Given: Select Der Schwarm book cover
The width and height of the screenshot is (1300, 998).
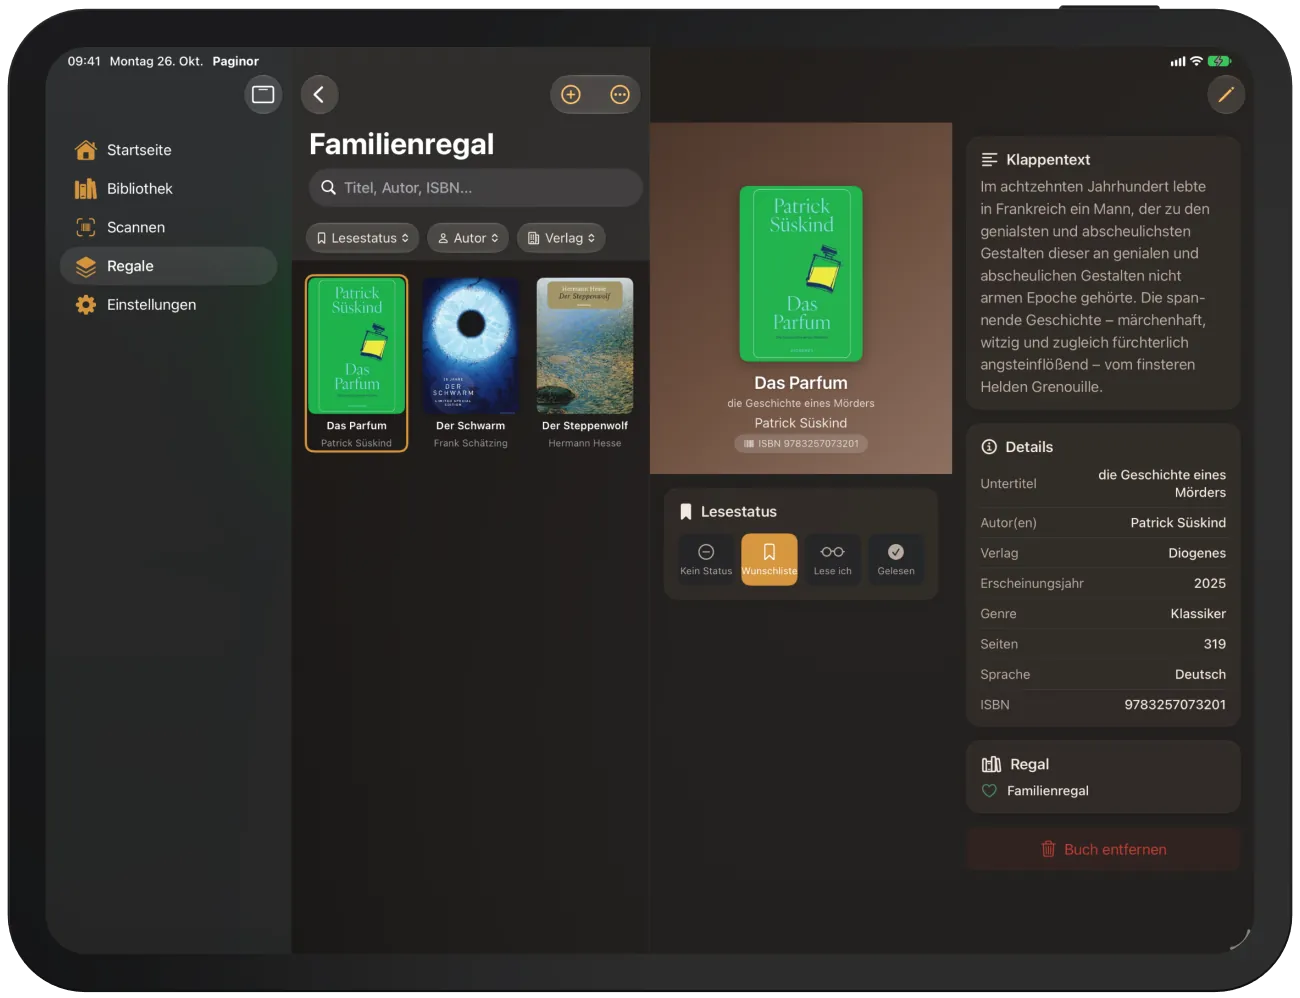Looking at the screenshot, I should [471, 346].
